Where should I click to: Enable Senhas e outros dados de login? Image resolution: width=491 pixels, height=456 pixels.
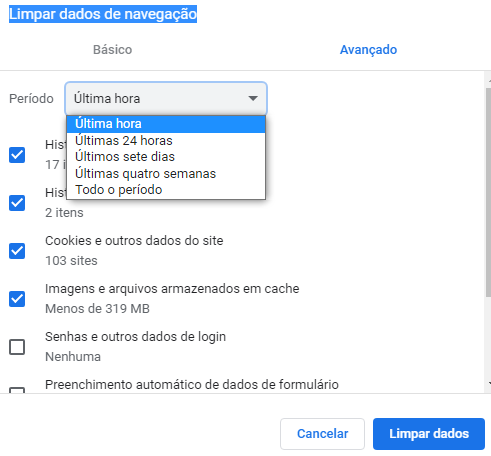17,347
